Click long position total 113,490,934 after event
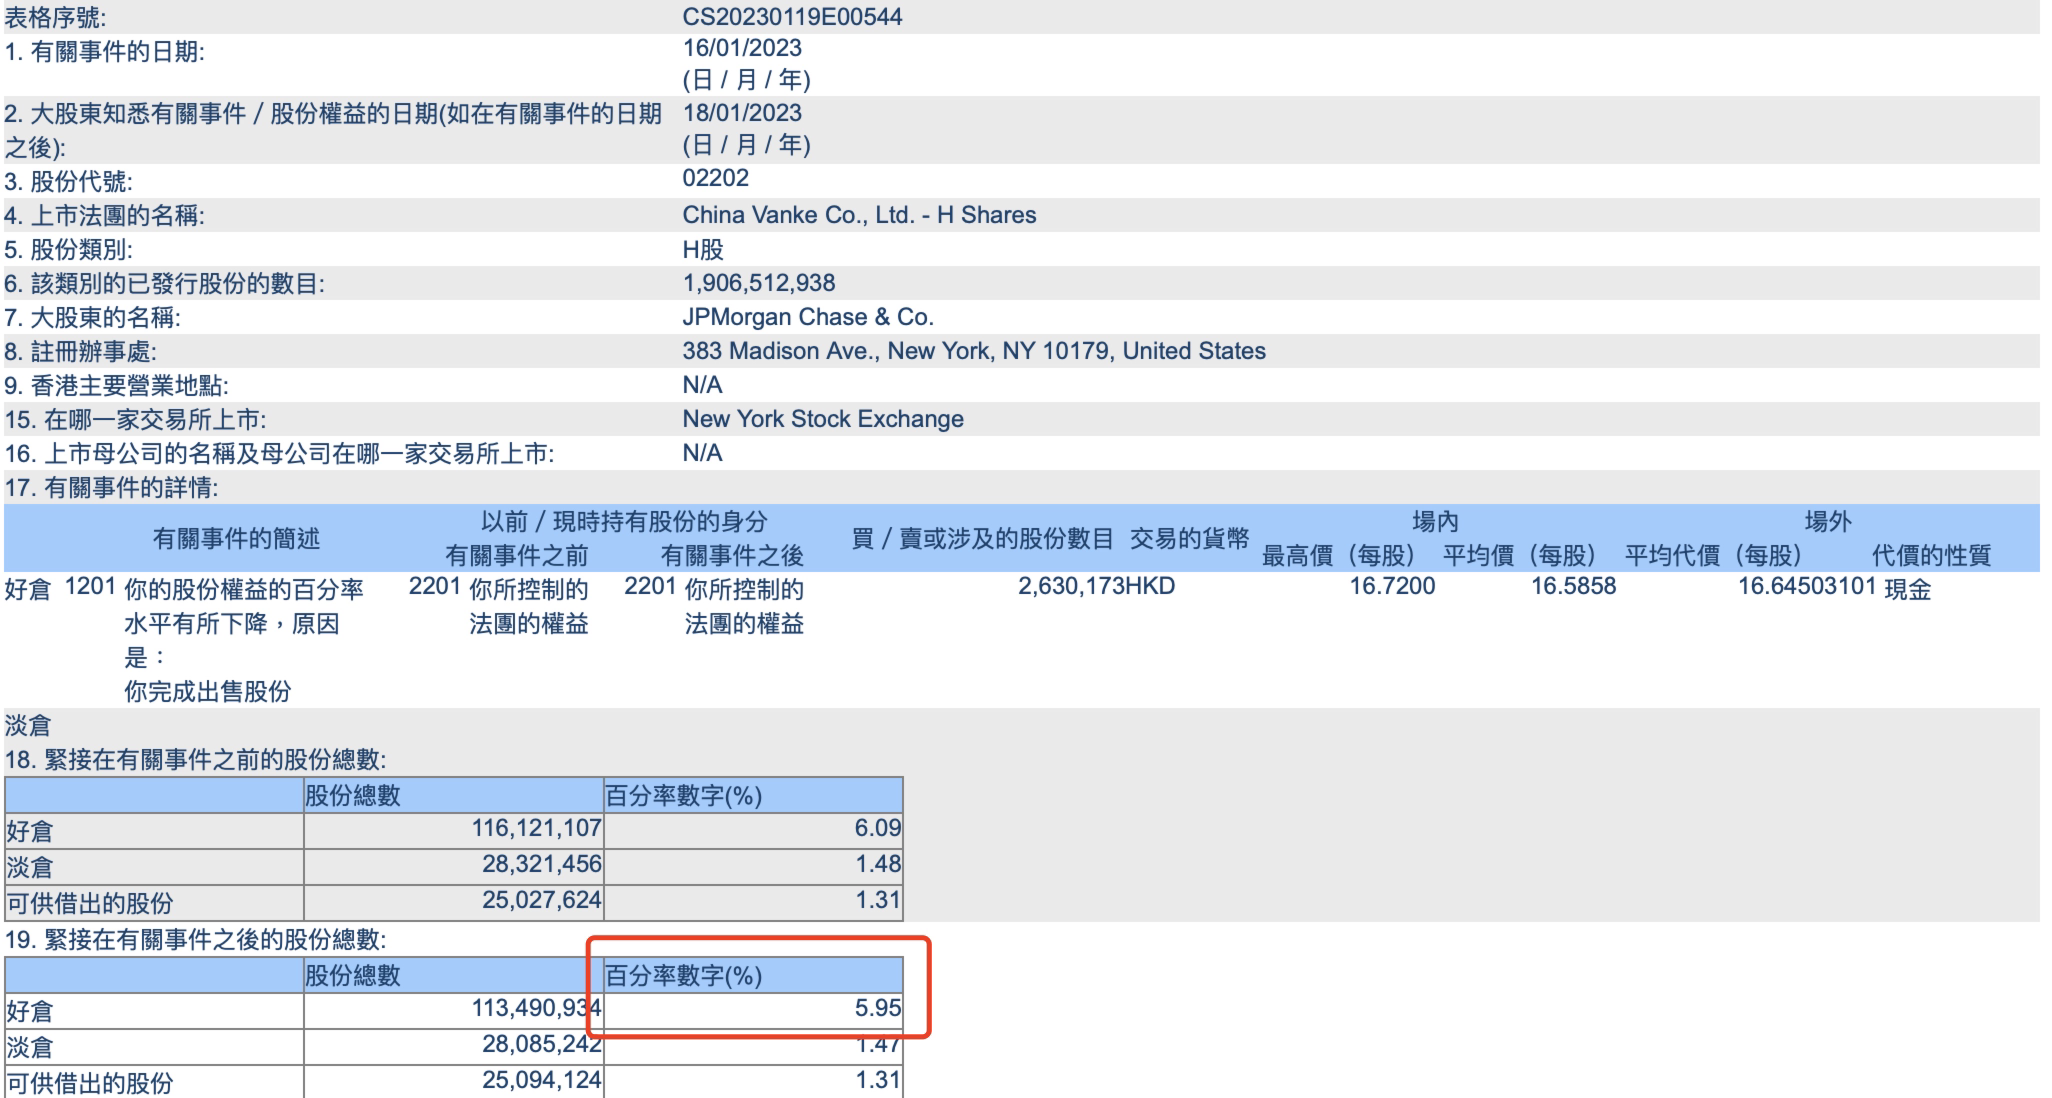 click(x=536, y=1008)
